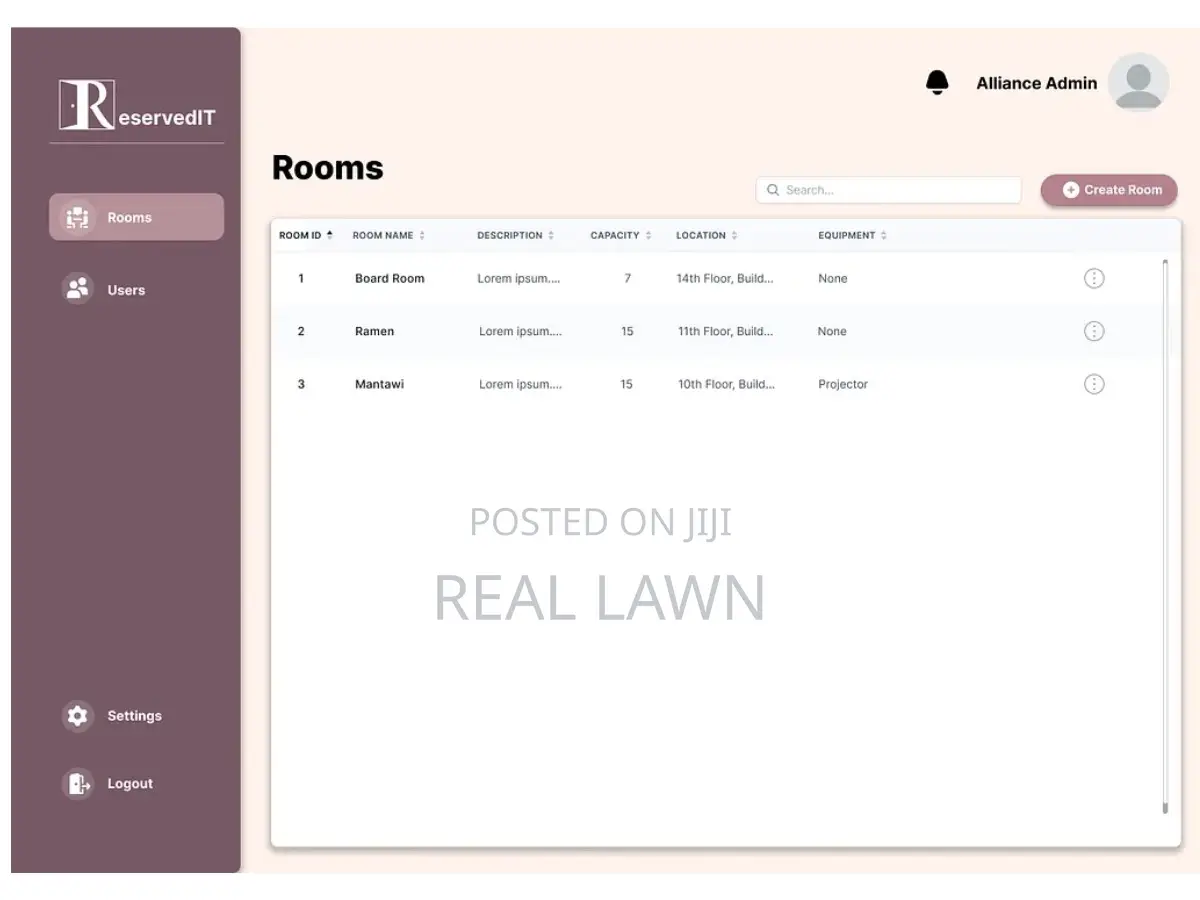The height and width of the screenshot is (900, 1200).
Task: Sort the table by Room ID arrow
Action: coord(330,235)
